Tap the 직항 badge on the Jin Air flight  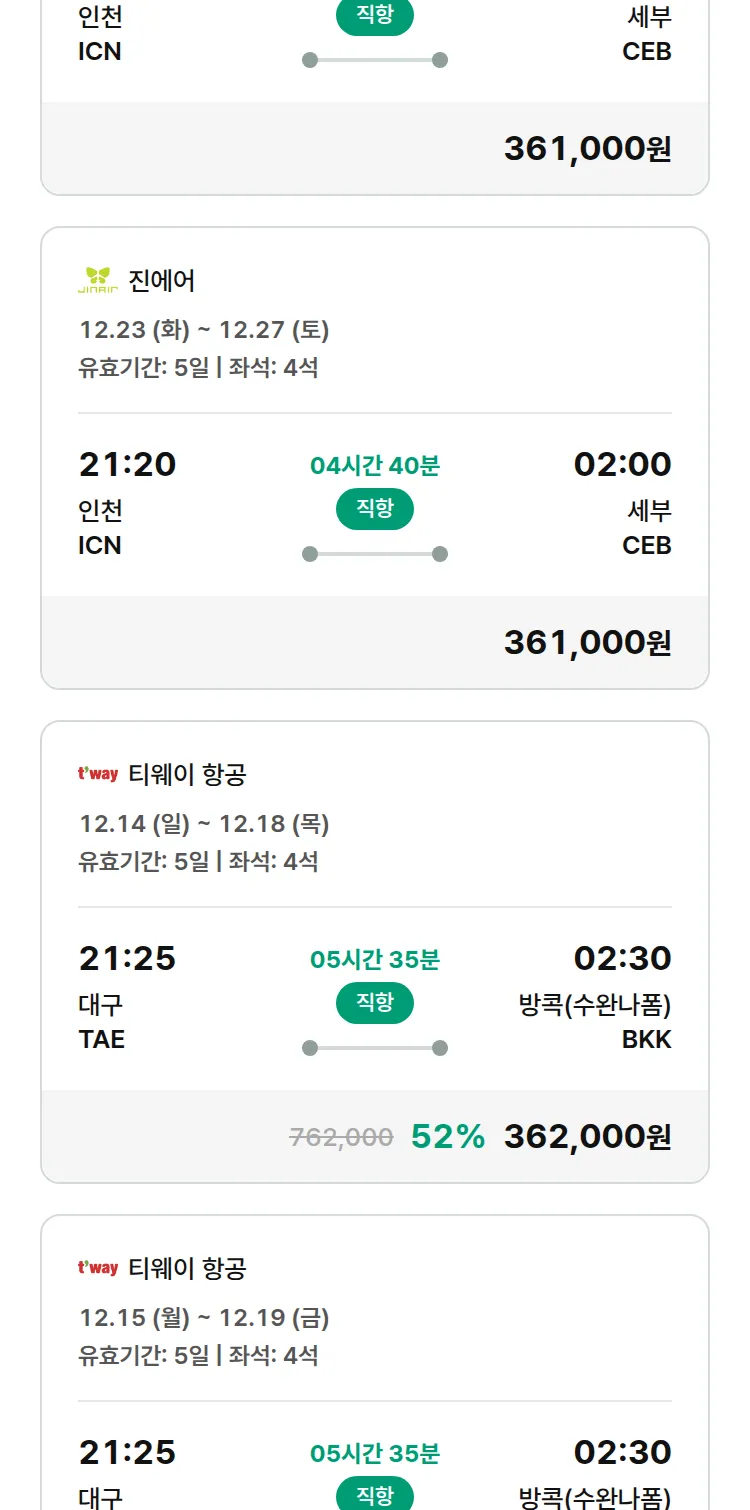(375, 509)
